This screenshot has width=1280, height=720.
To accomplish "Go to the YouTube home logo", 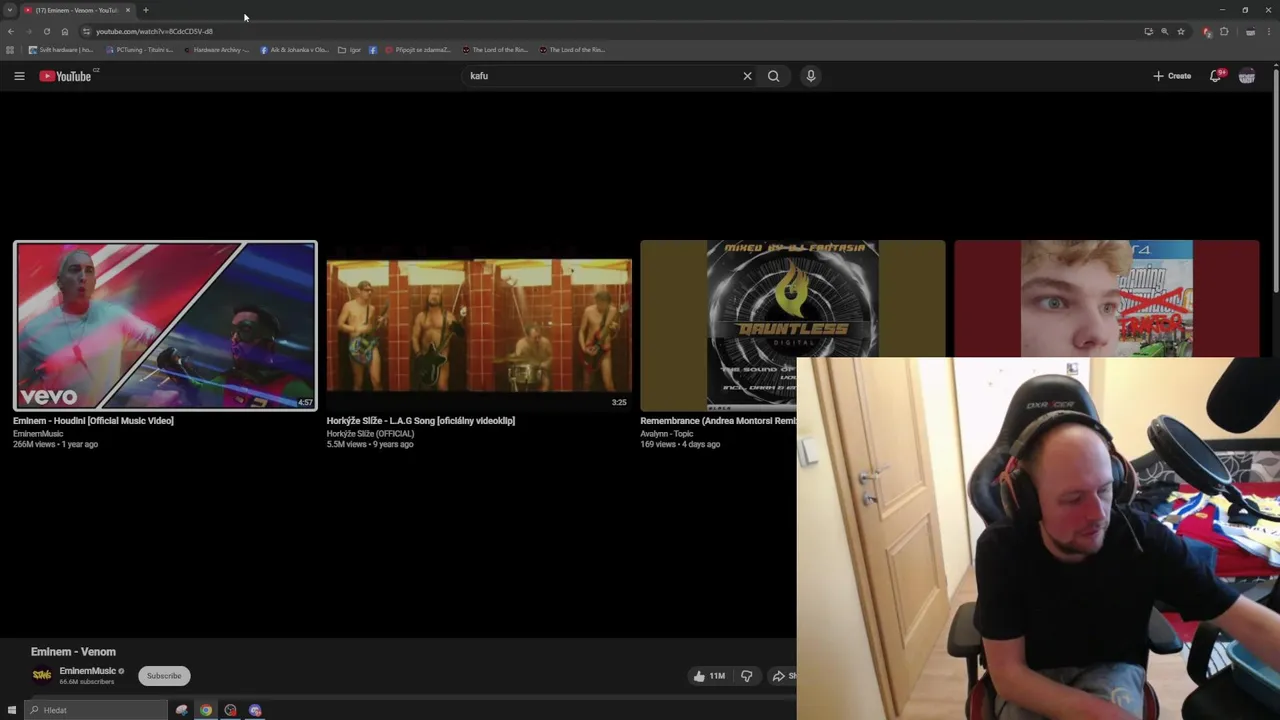I will tap(65, 76).
